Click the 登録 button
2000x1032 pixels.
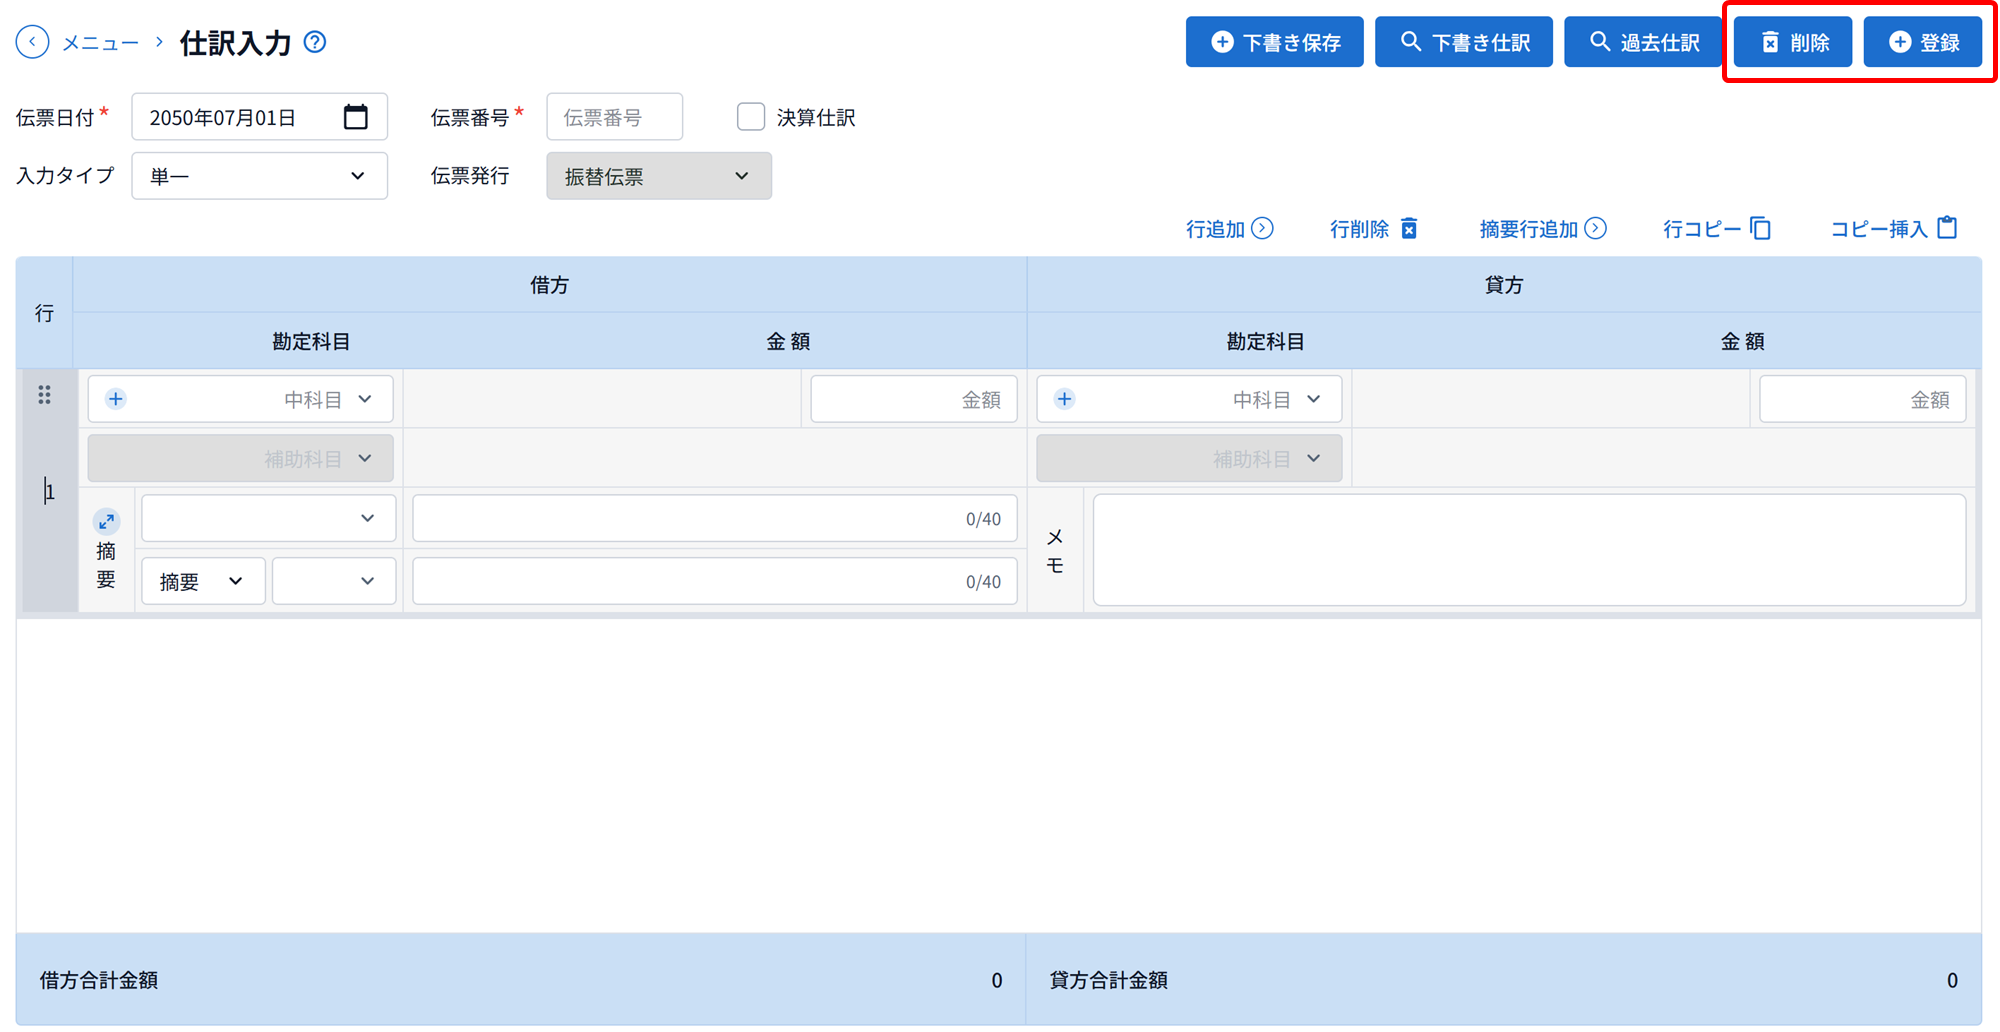pyautogui.click(x=1923, y=42)
